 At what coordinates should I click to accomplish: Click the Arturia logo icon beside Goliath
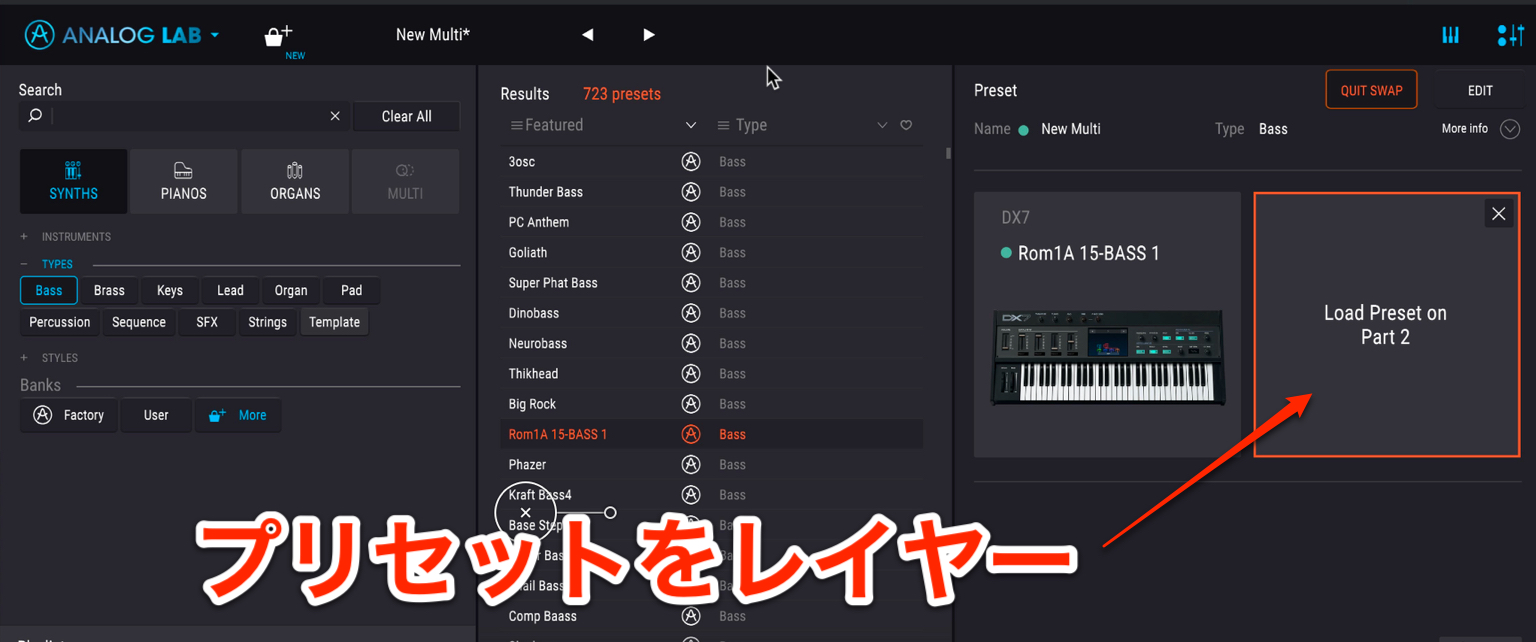point(691,253)
